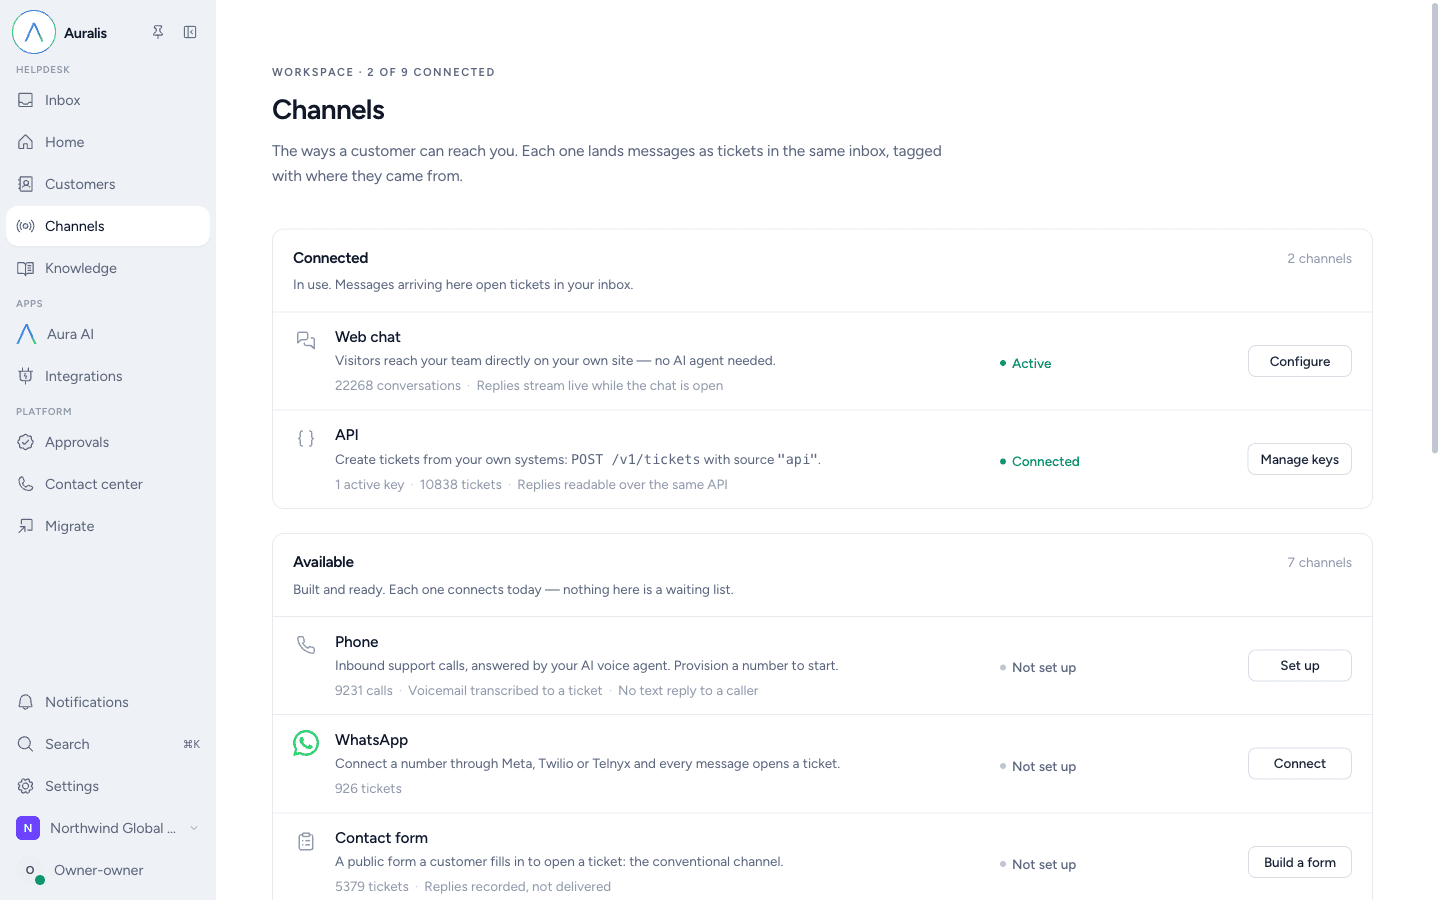
Task: Click the API Connected status
Action: (x=1039, y=461)
